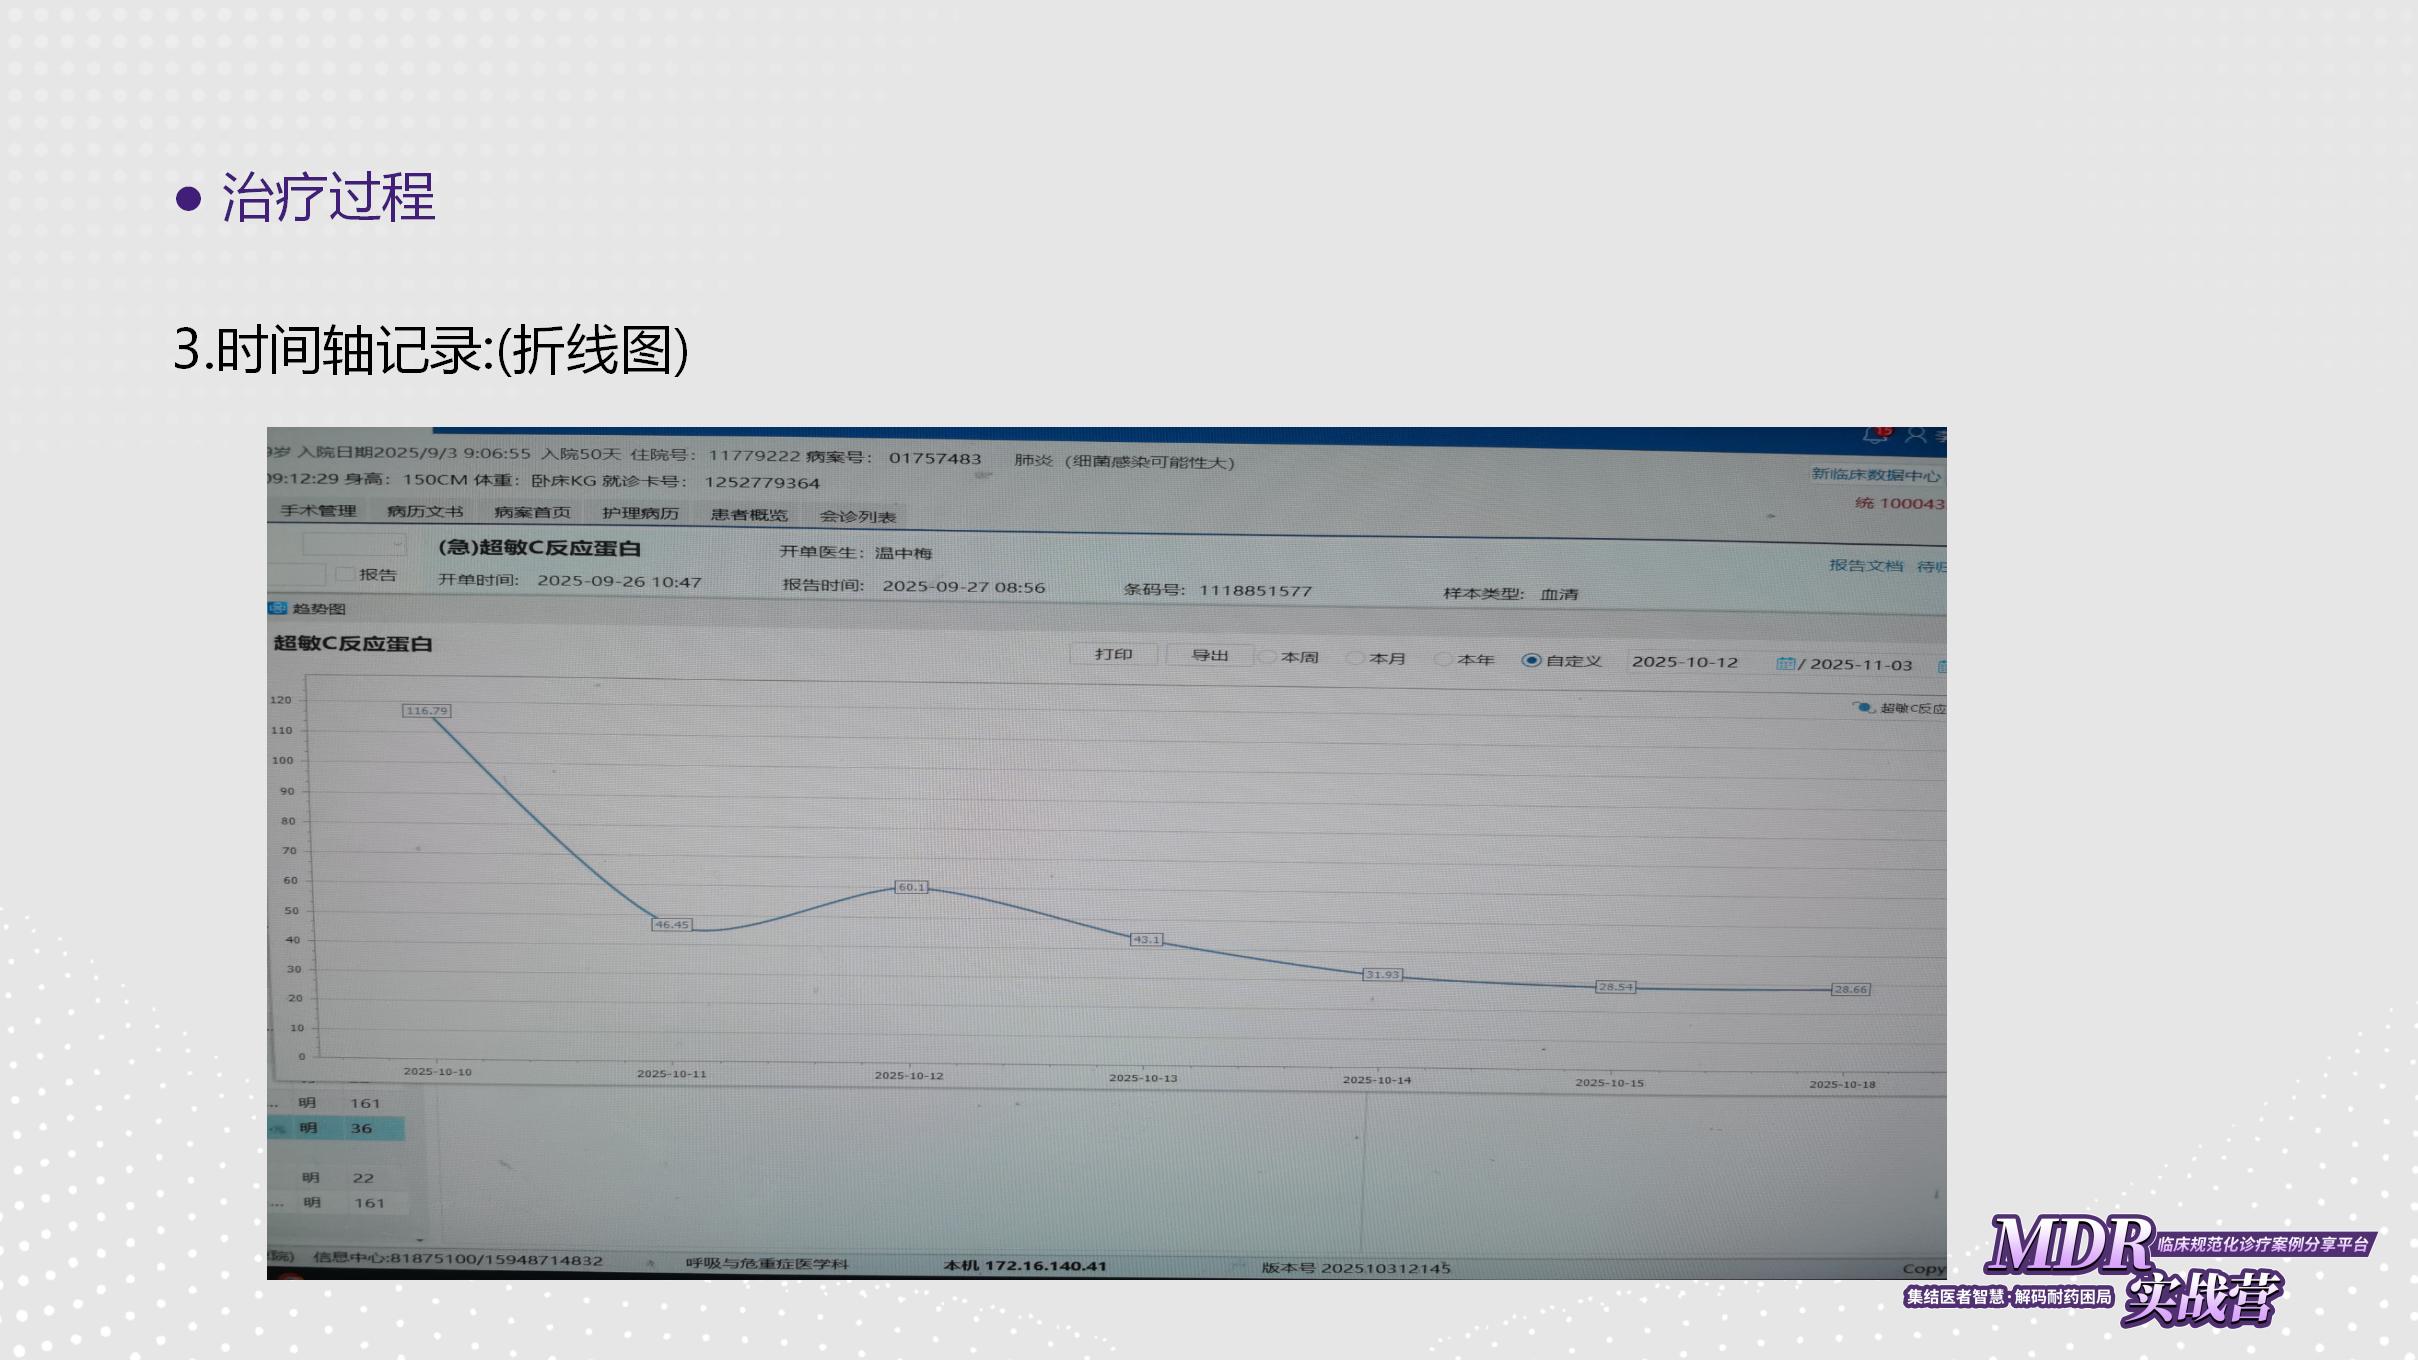Select the 自定义 radio option

coord(1530,660)
